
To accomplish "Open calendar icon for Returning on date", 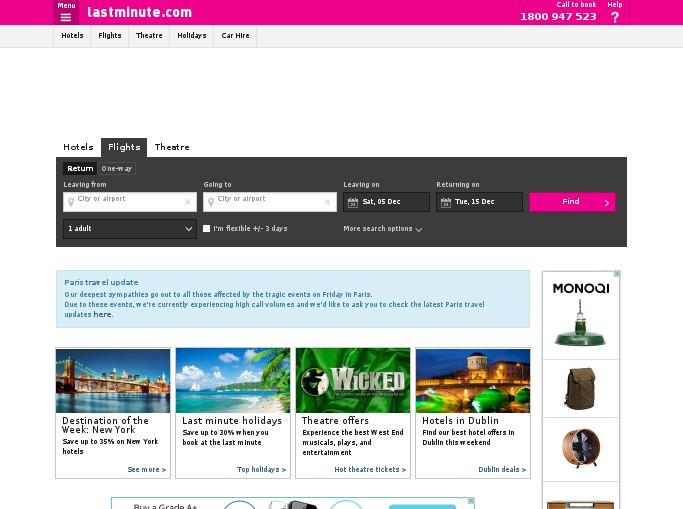I will [446, 202].
